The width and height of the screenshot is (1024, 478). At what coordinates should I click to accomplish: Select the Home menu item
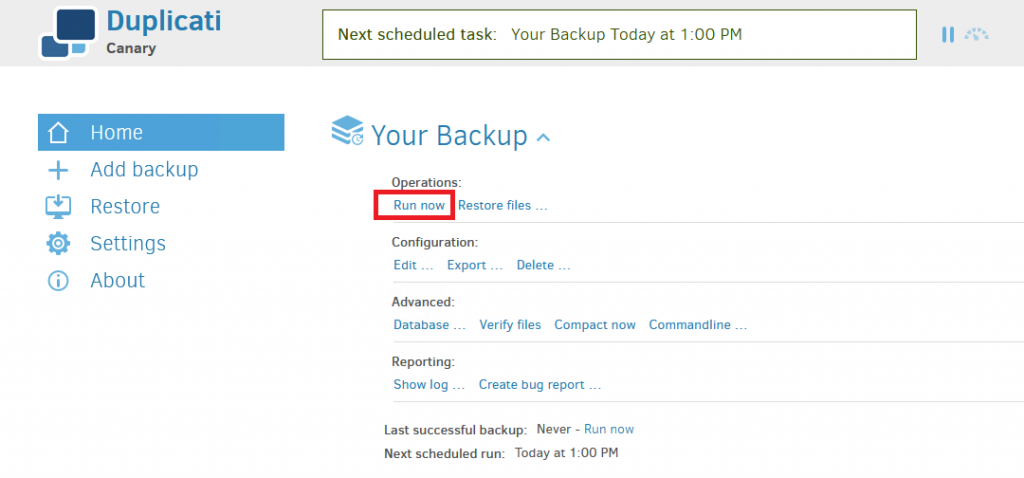(161, 133)
